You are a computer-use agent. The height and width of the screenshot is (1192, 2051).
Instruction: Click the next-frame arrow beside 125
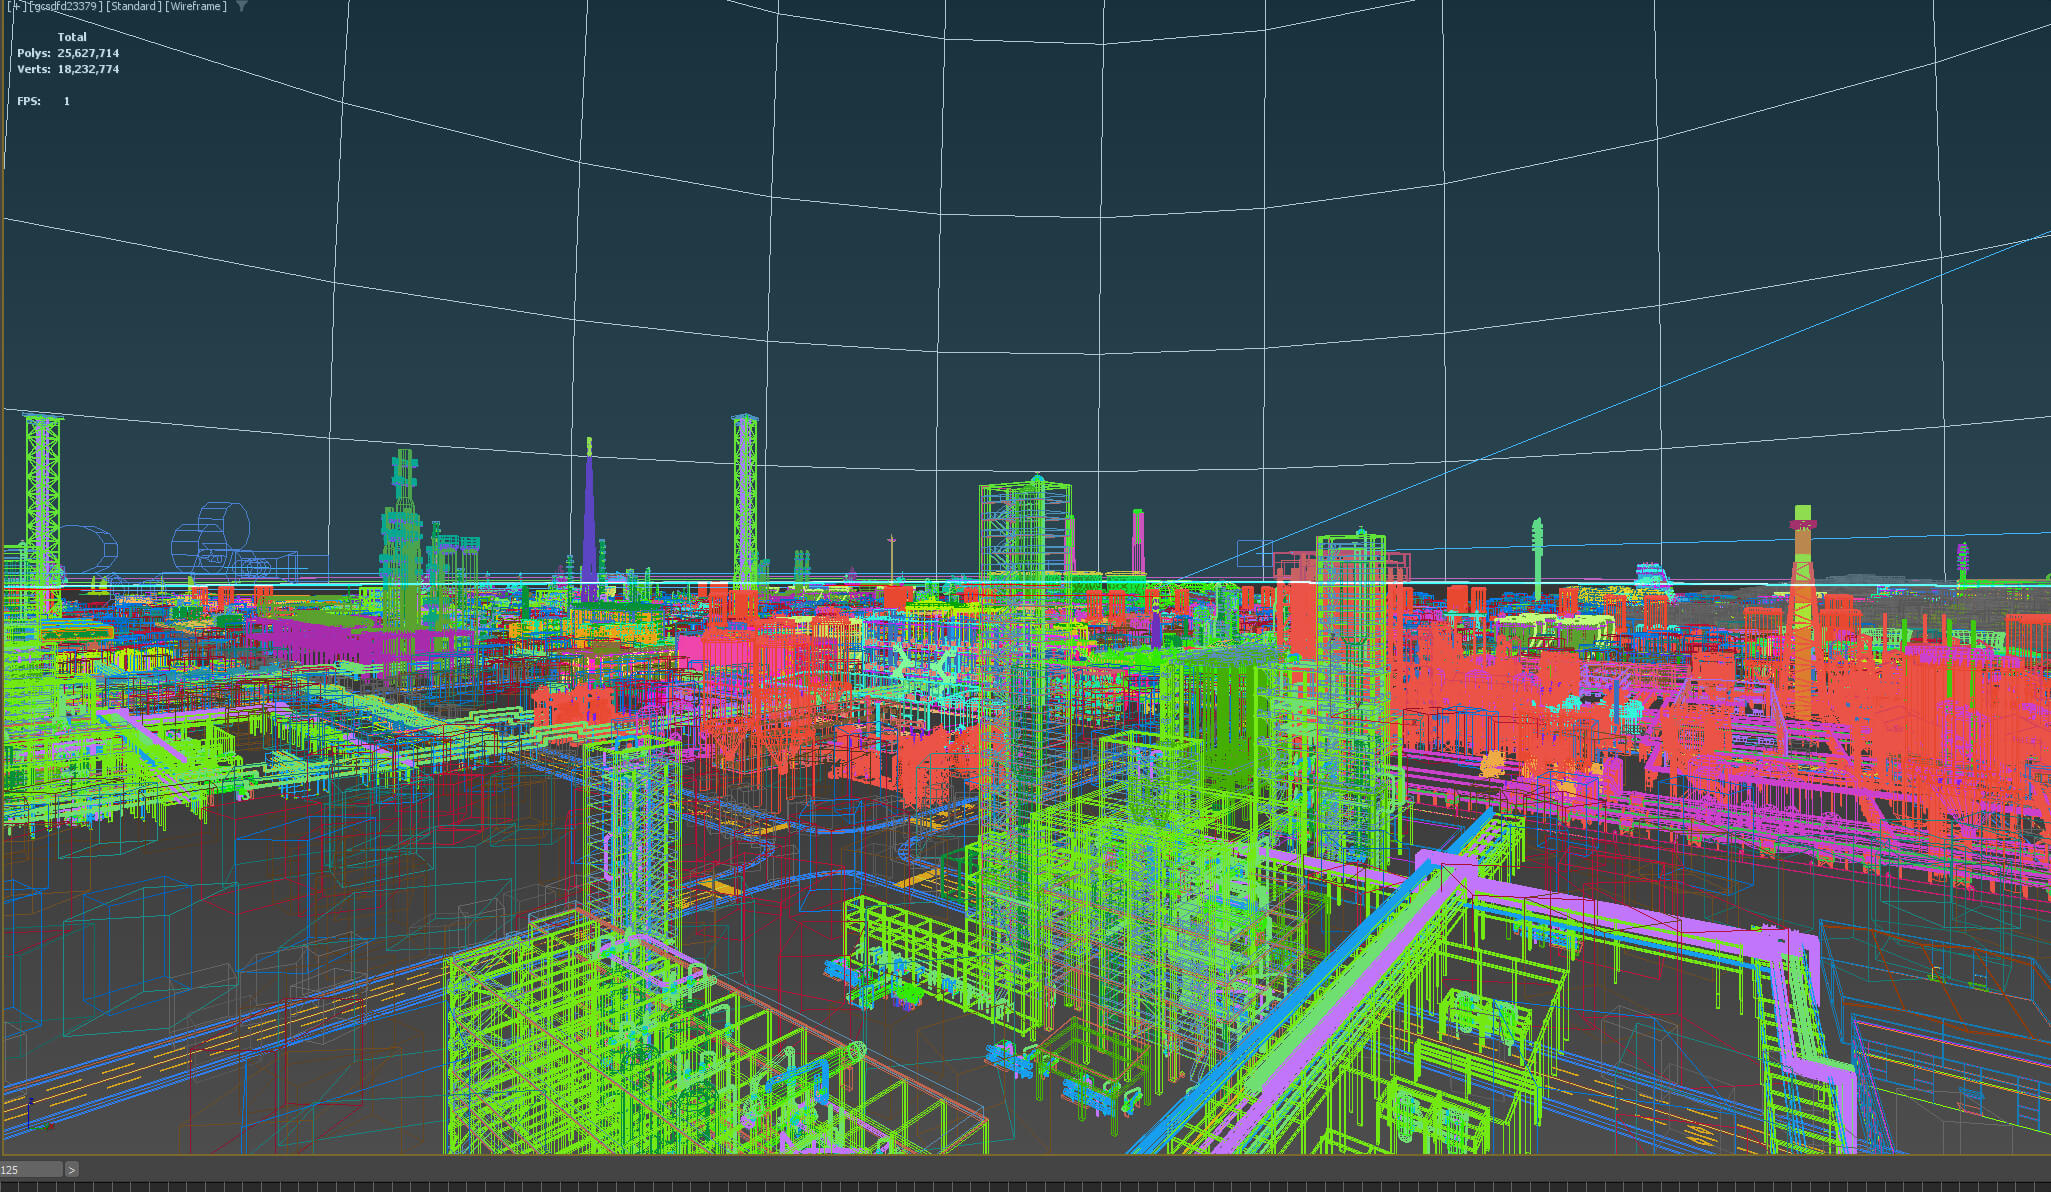coord(72,1169)
